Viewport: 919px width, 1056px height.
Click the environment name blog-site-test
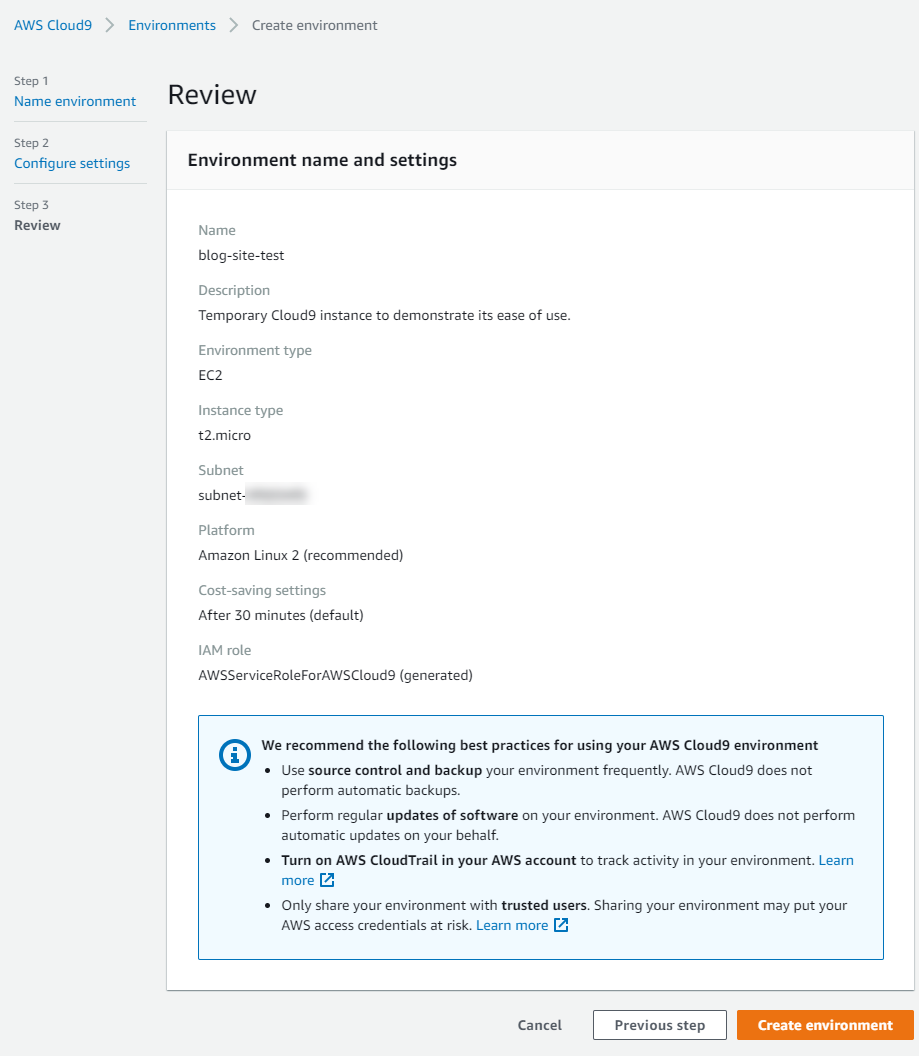coord(241,255)
